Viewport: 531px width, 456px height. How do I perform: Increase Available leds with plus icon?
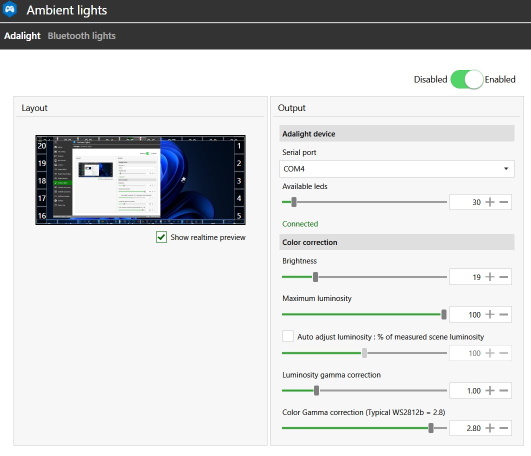click(490, 202)
